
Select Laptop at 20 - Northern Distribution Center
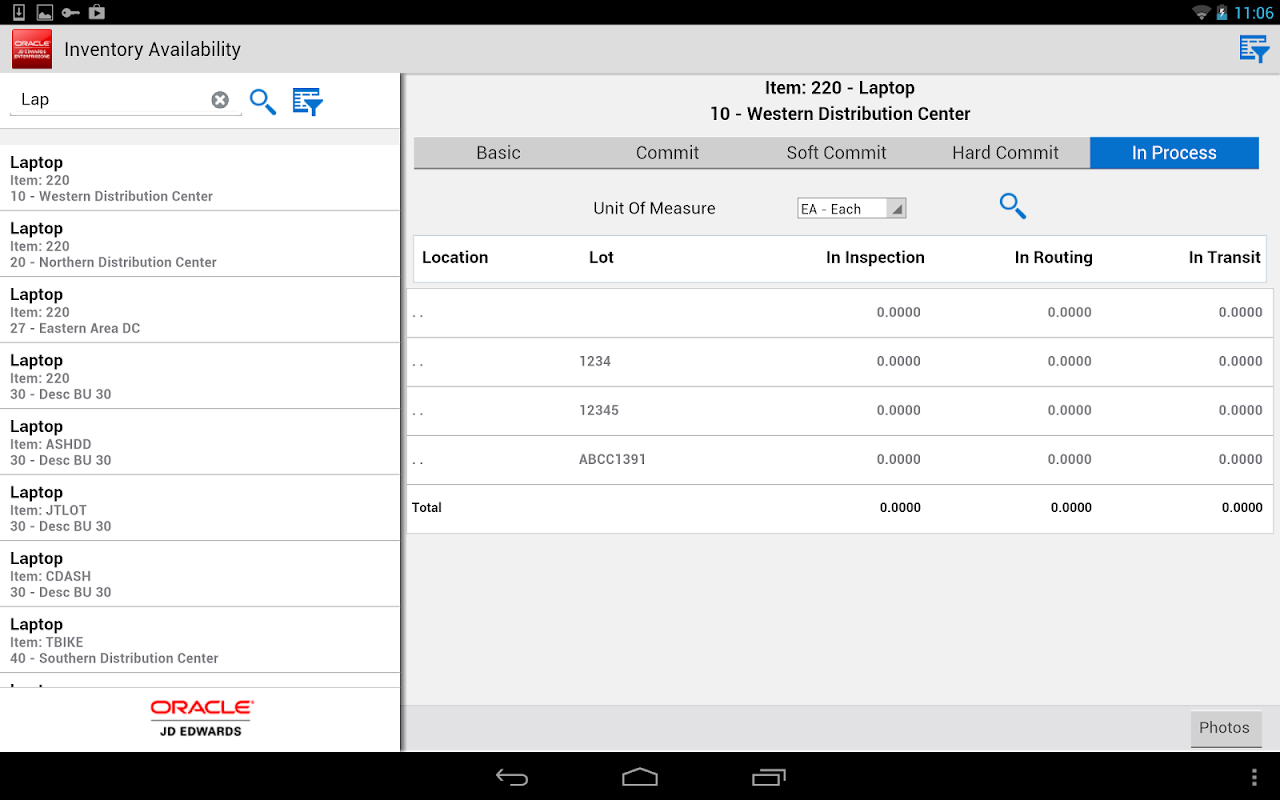click(200, 244)
